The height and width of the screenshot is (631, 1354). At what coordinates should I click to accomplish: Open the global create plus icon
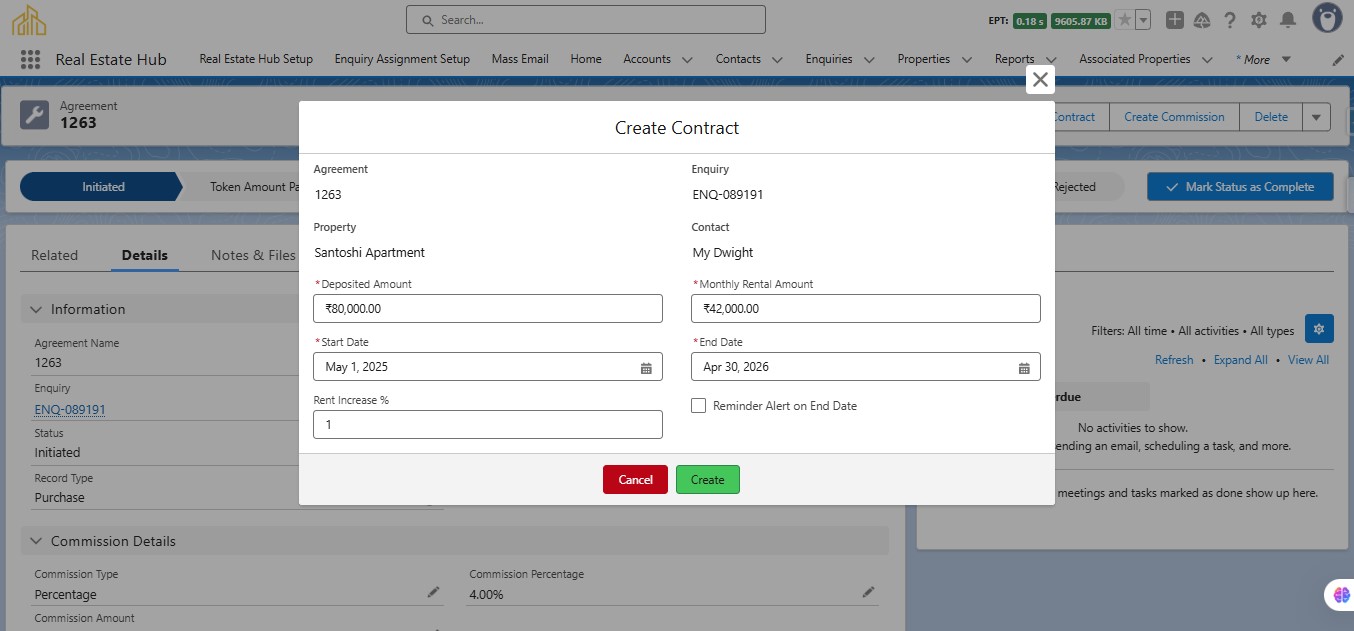tap(1175, 20)
